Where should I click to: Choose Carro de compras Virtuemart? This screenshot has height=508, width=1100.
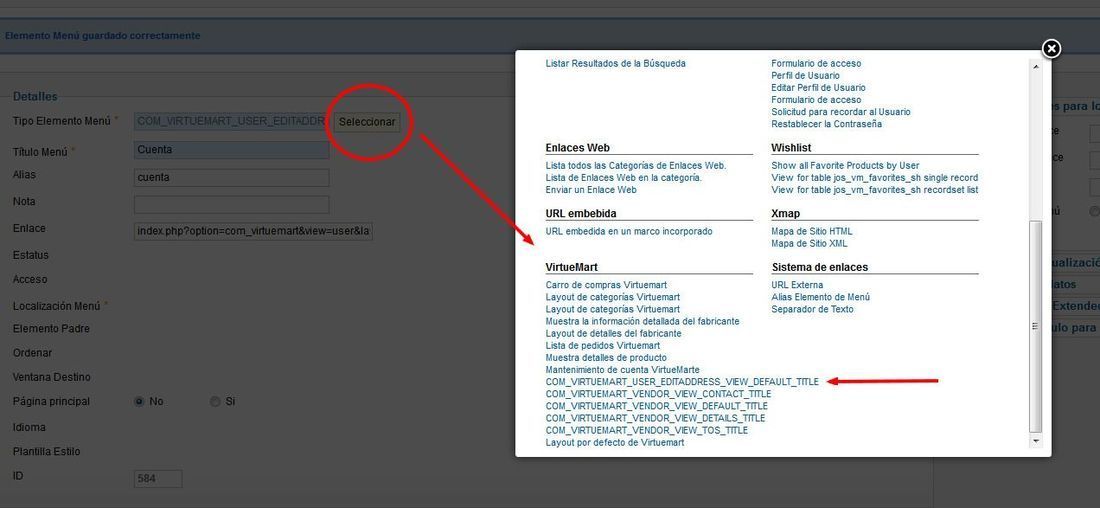tap(606, 285)
